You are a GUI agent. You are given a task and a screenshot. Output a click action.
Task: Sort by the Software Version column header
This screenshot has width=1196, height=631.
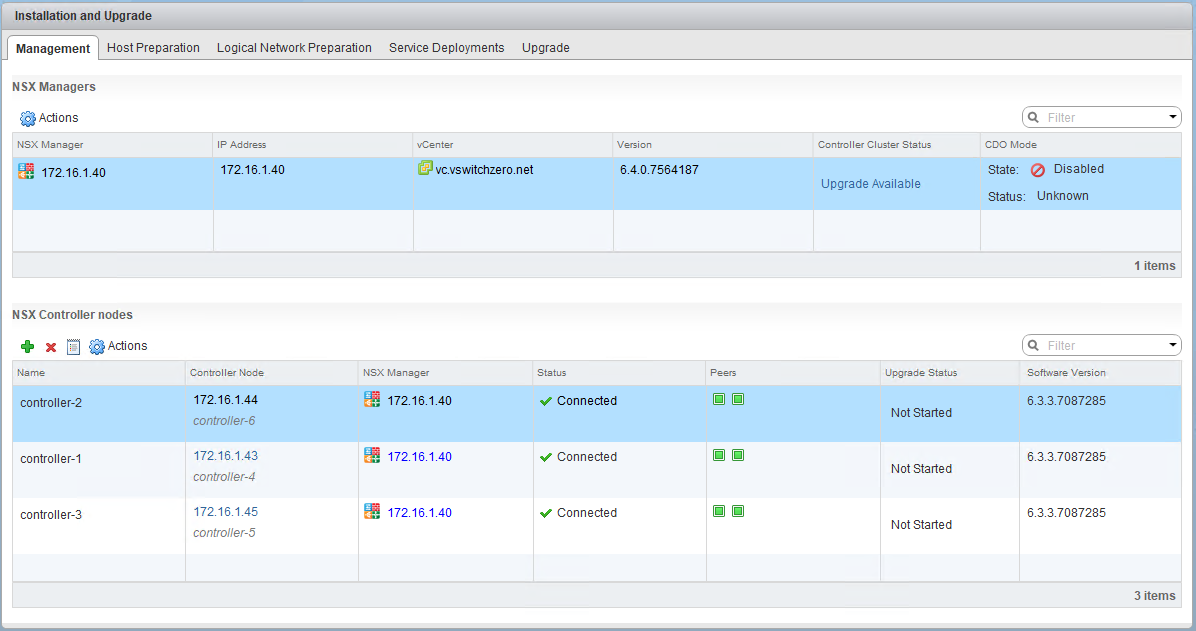click(1066, 373)
